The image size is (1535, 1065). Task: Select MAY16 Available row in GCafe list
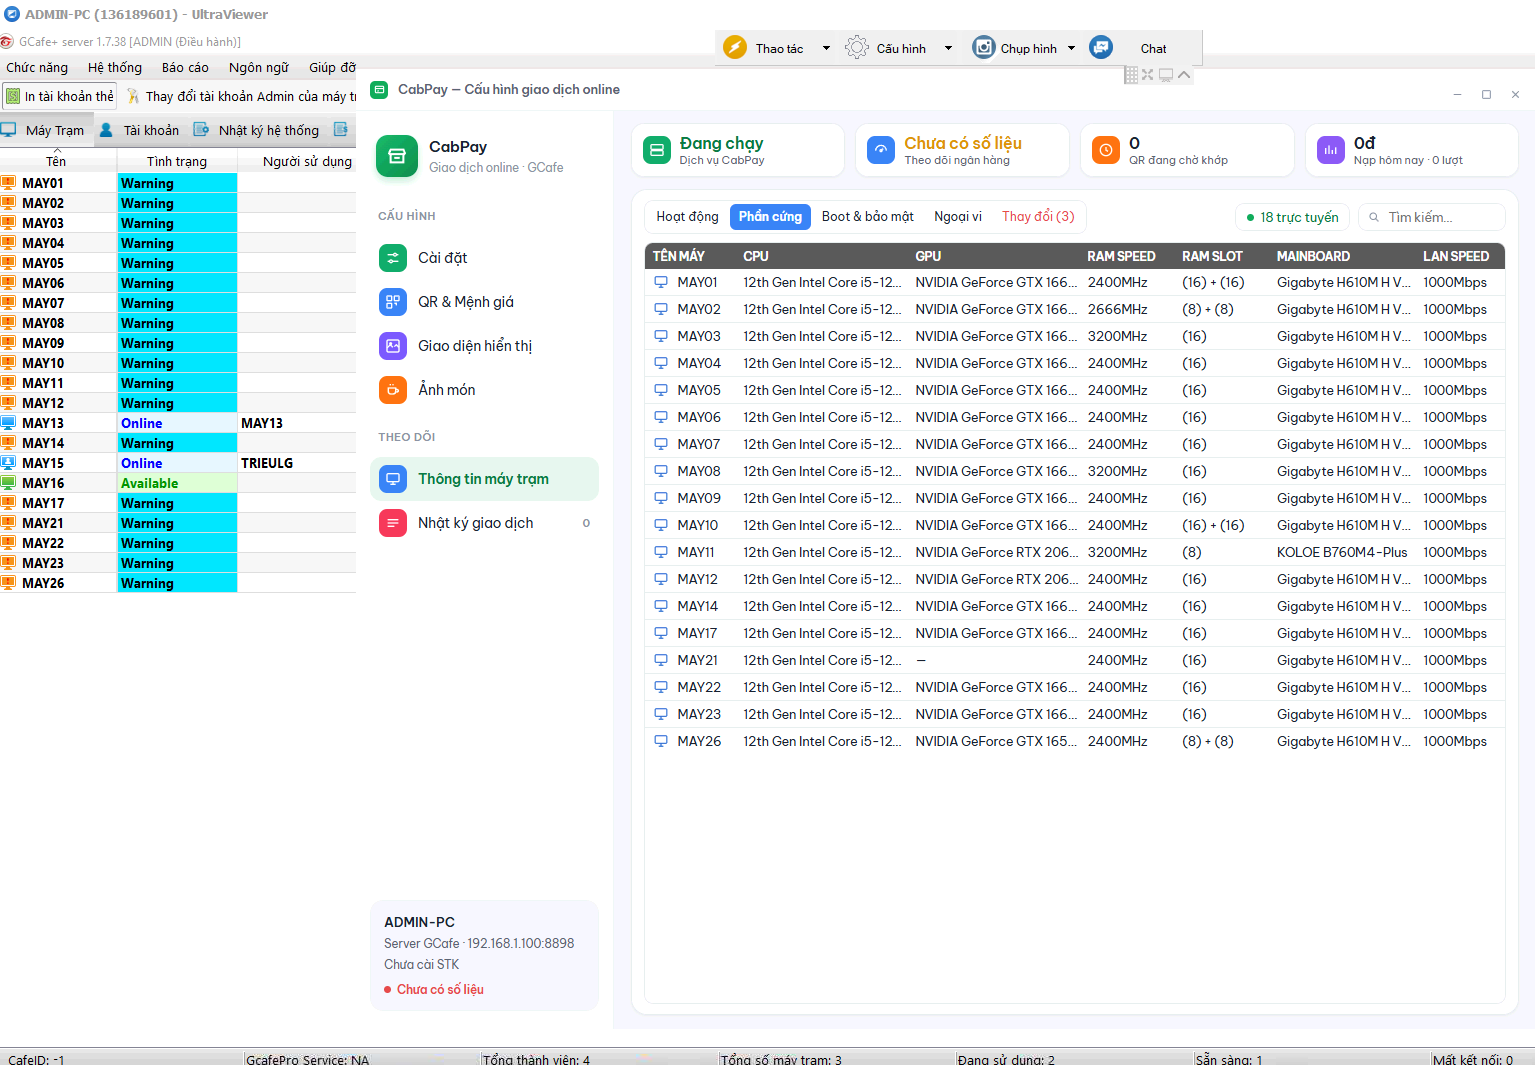(178, 483)
